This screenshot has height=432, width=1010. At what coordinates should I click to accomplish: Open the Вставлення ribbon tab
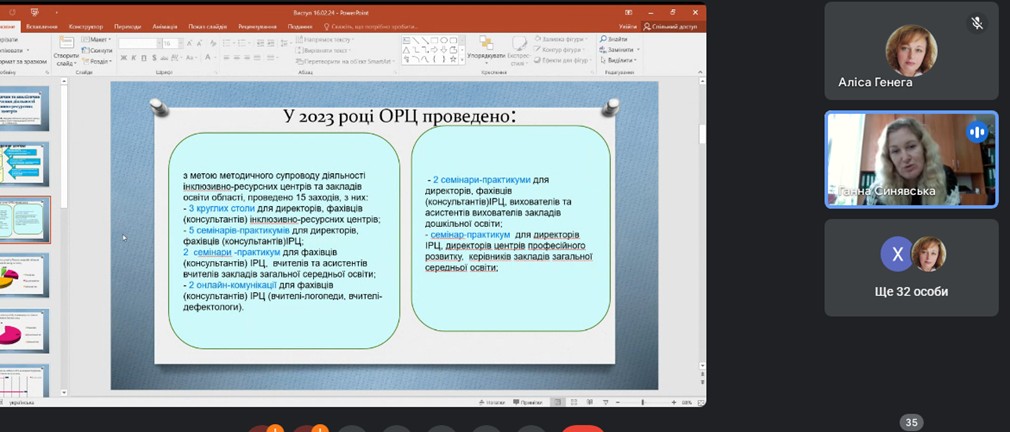click(x=42, y=26)
